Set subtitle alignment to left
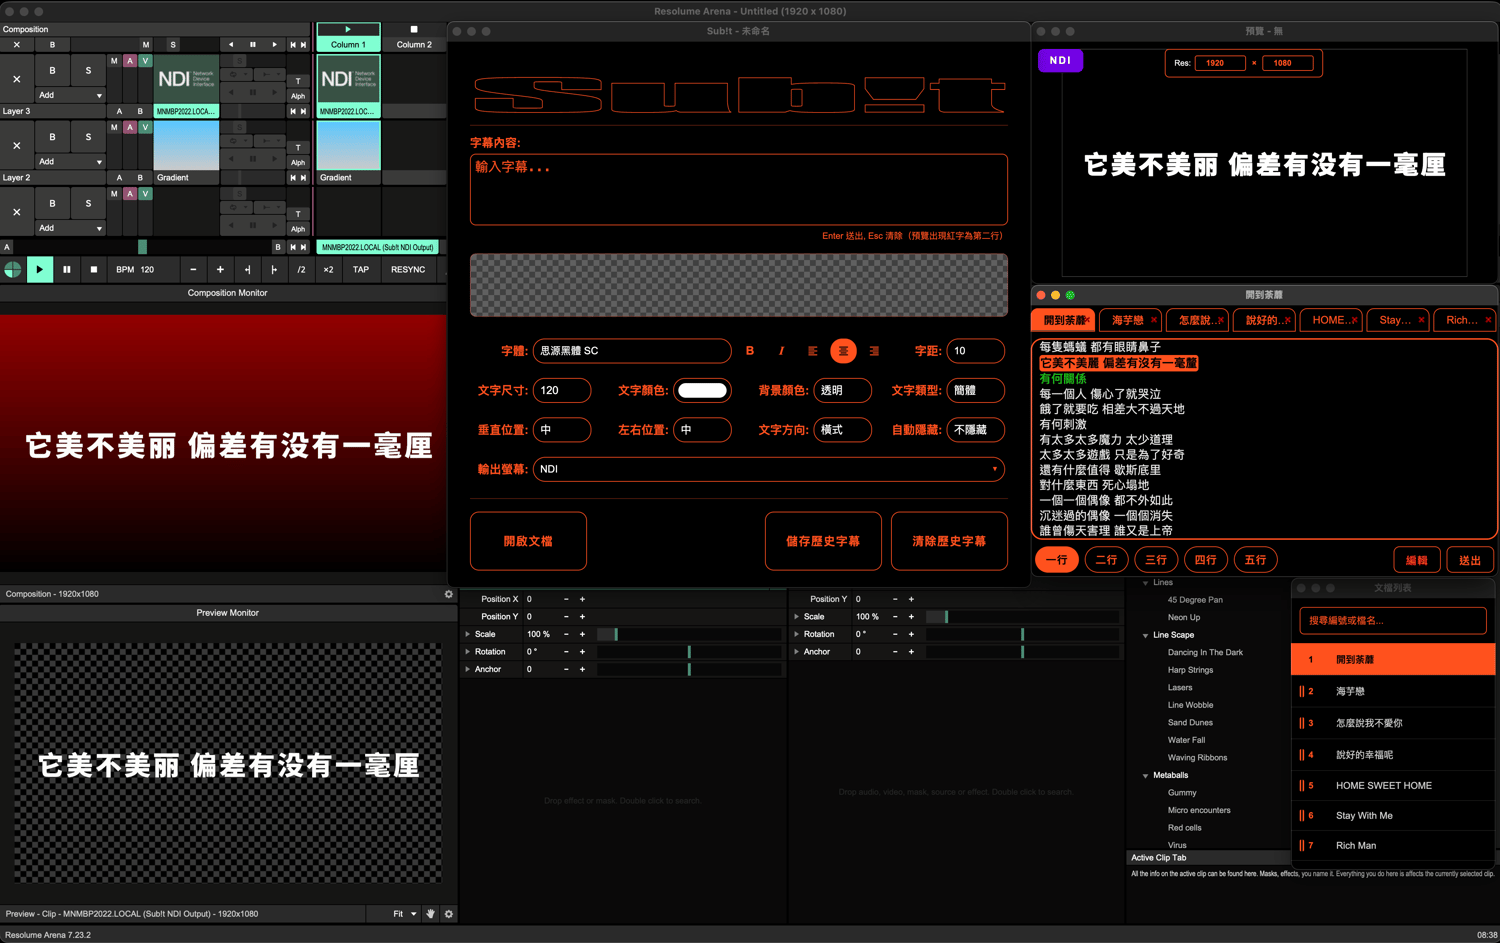Image resolution: width=1500 pixels, height=943 pixels. pyautogui.click(x=812, y=351)
